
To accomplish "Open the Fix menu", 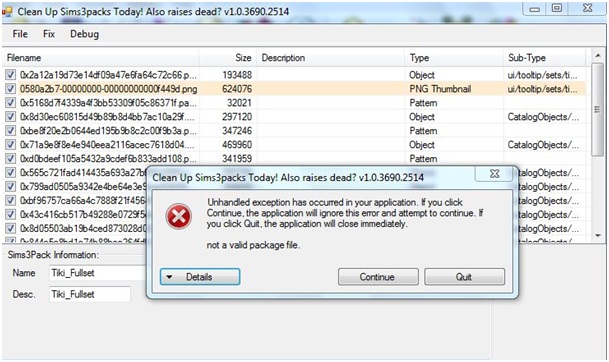I will click(49, 34).
